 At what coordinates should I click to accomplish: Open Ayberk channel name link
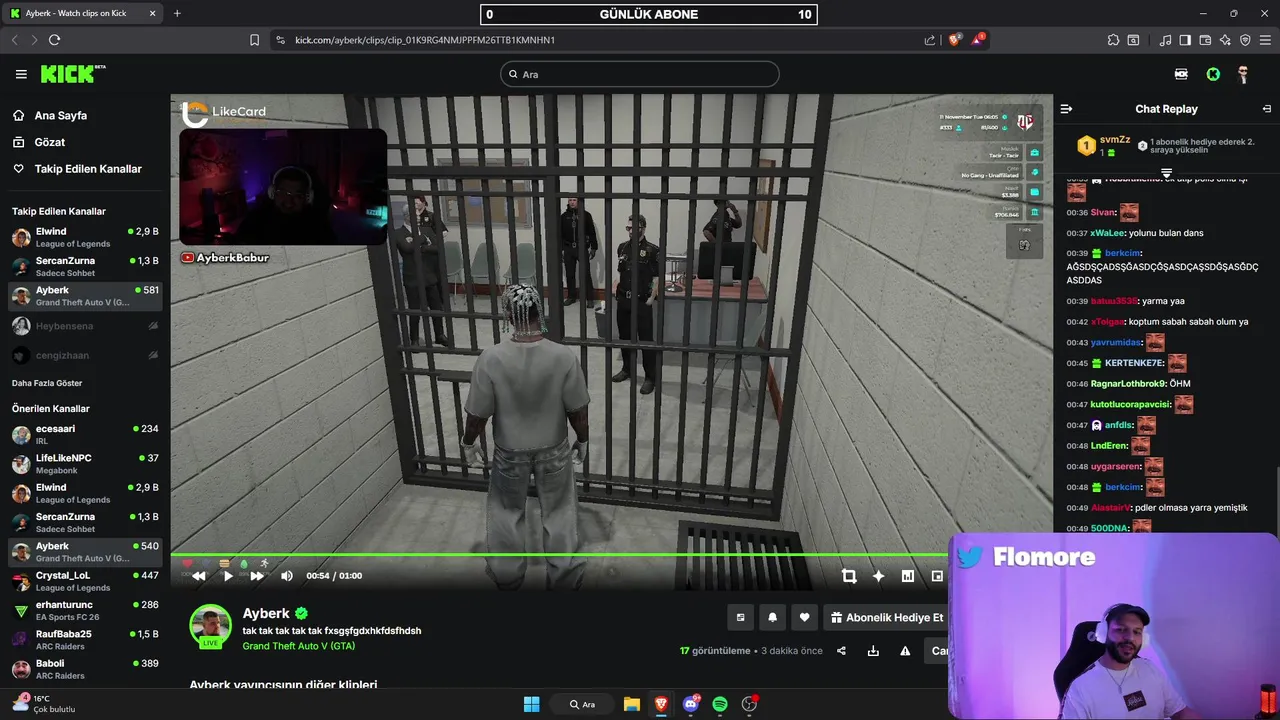[x=266, y=613]
